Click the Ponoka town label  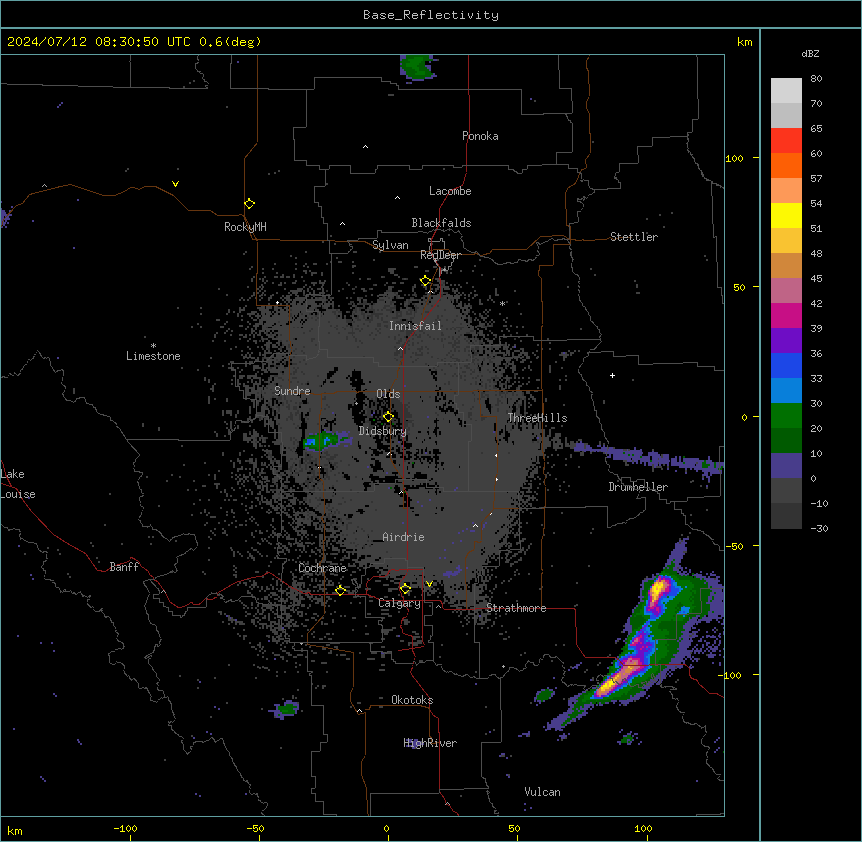tap(480, 136)
